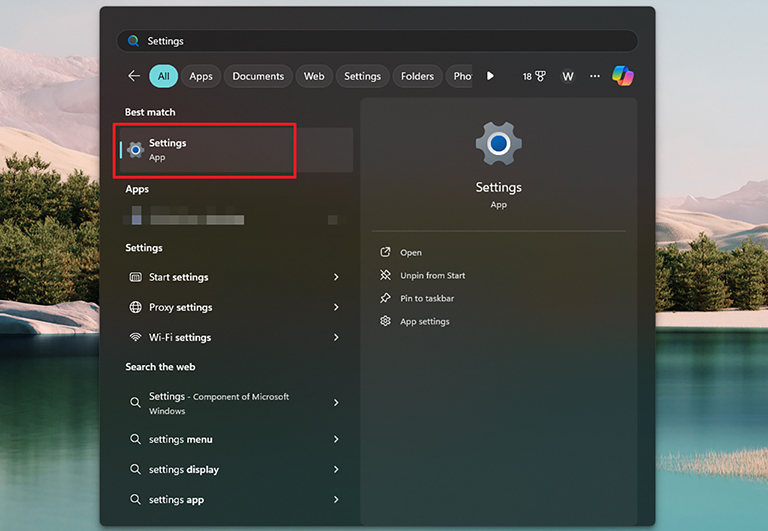Select Unpin from Start

432,276
